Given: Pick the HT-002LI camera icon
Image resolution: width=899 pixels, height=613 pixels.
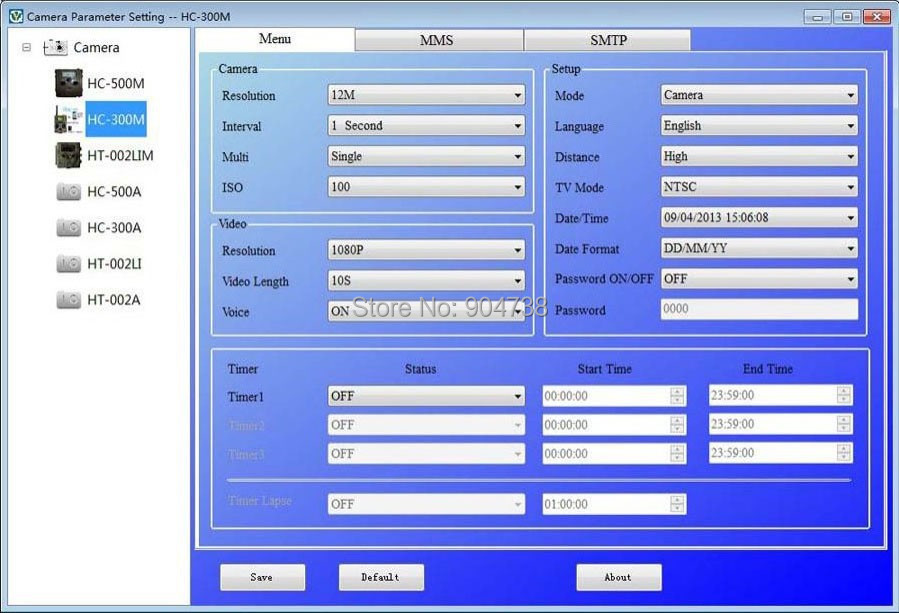Looking at the screenshot, I should (x=69, y=264).
